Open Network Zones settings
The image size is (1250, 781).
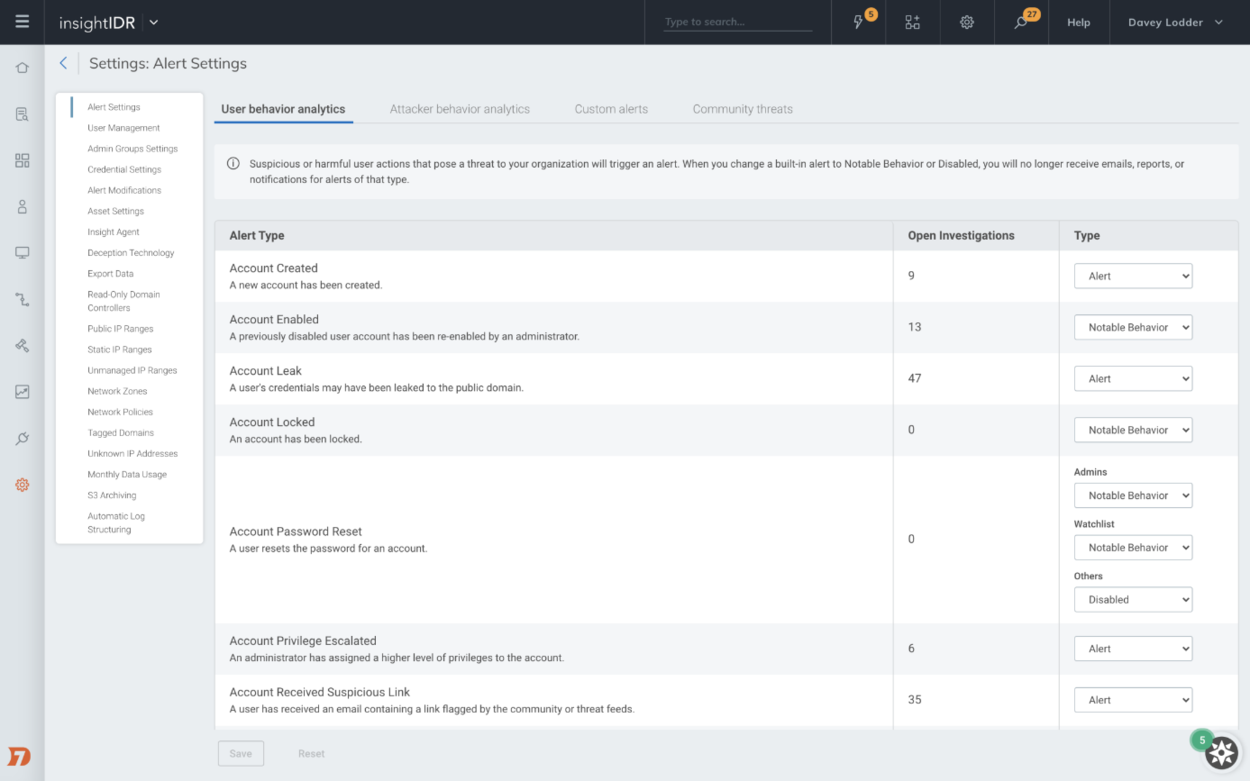pyautogui.click(x=117, y=392)
